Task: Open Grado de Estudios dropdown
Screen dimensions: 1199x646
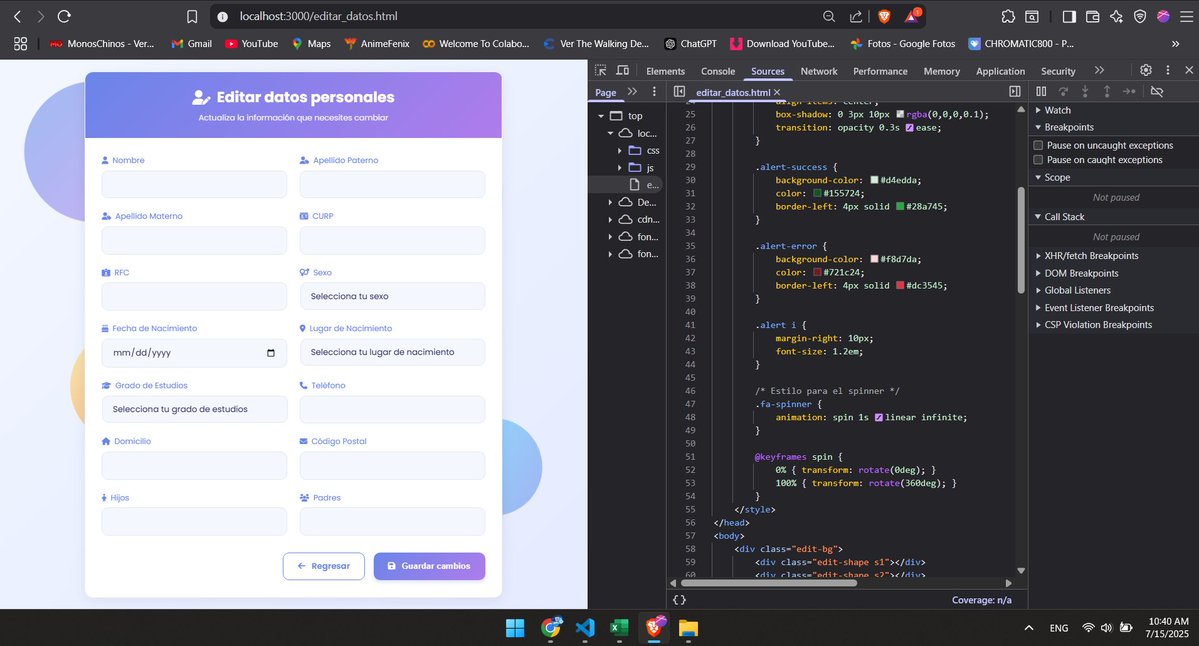Action: (x=194, y=409)
